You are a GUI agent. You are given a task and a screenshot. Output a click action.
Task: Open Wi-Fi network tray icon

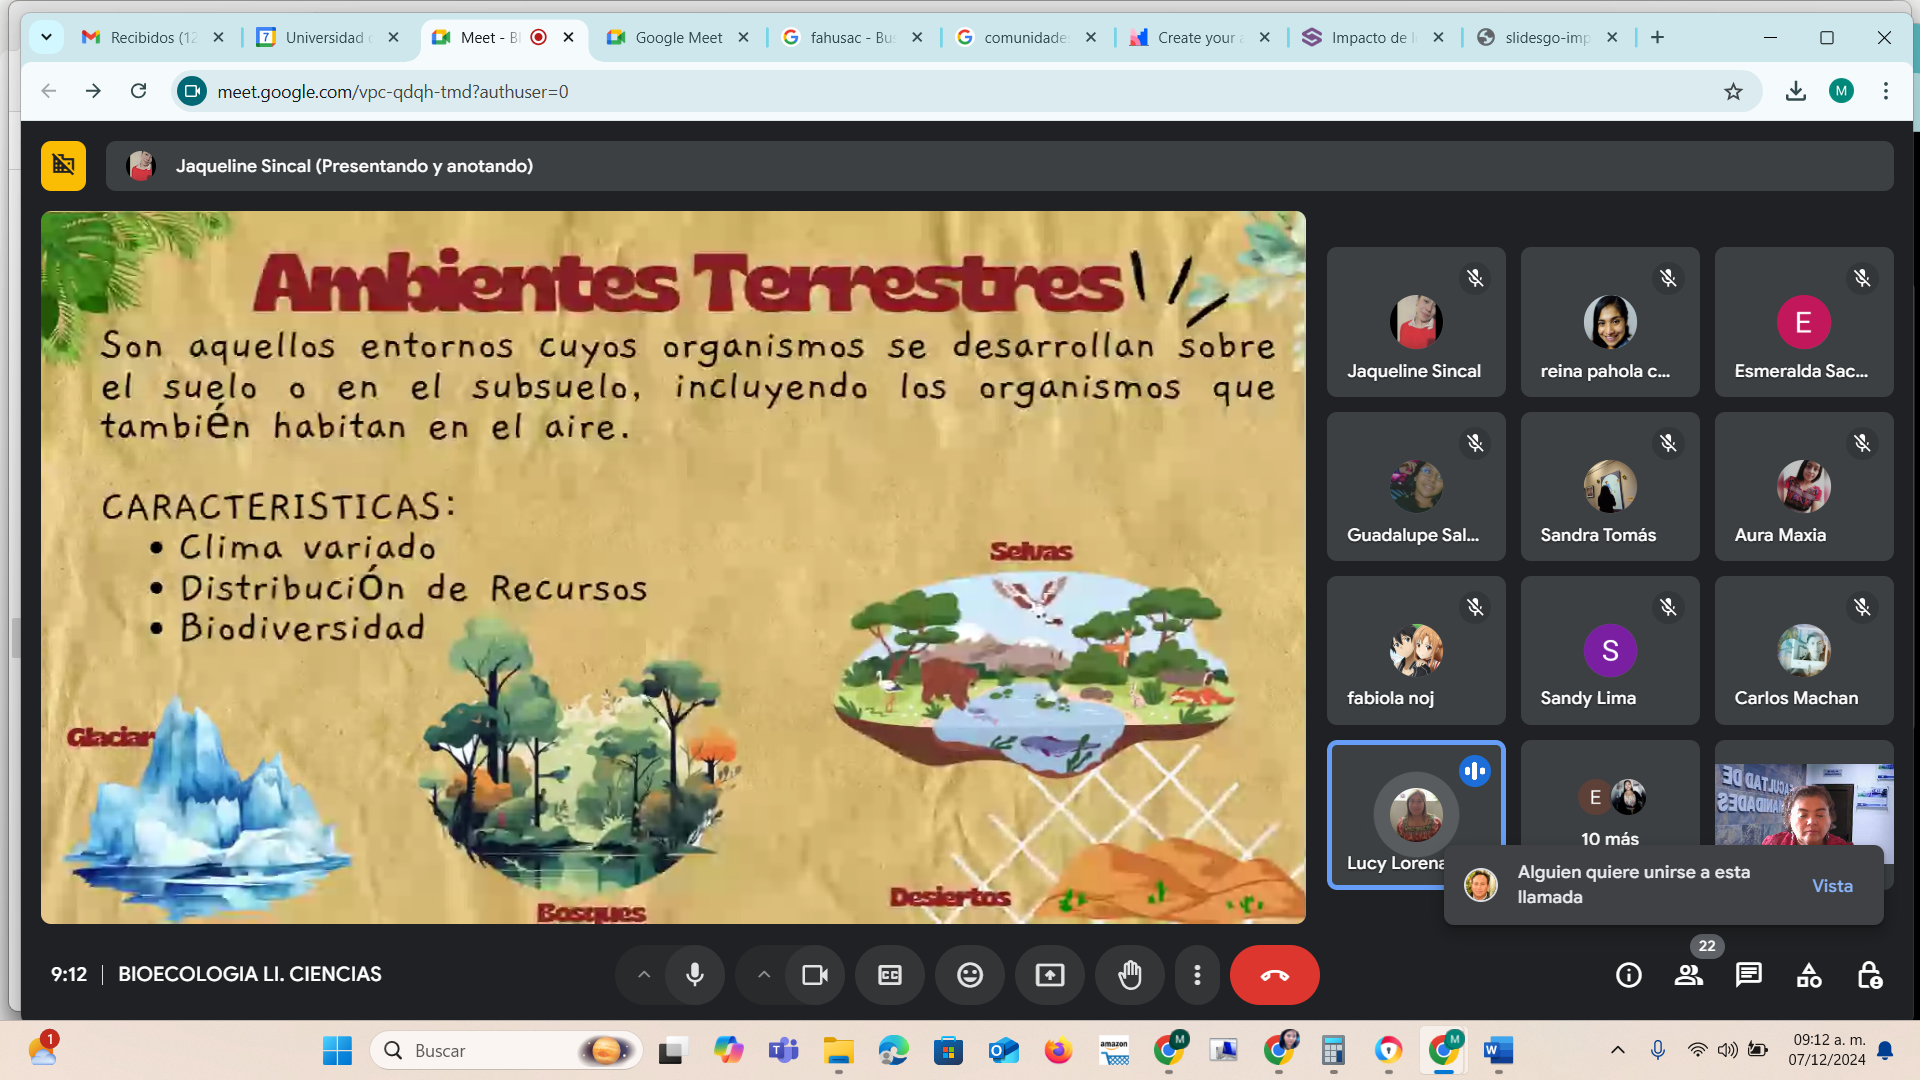coord(1697,1050)
